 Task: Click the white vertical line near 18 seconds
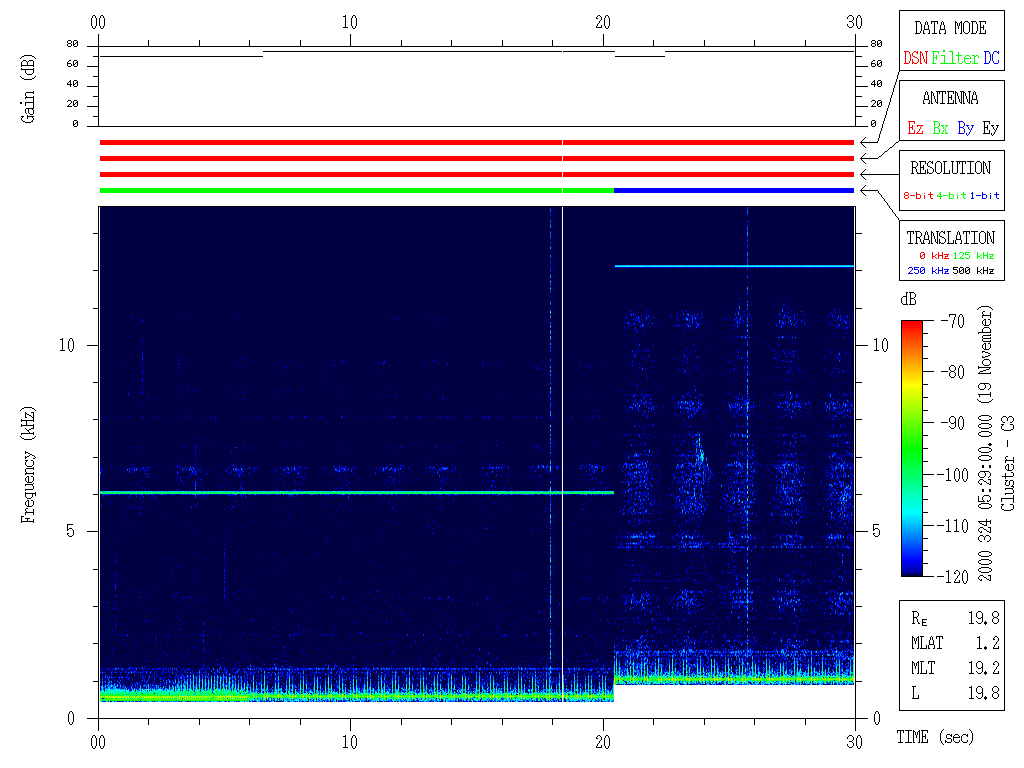tap(563, 400)
